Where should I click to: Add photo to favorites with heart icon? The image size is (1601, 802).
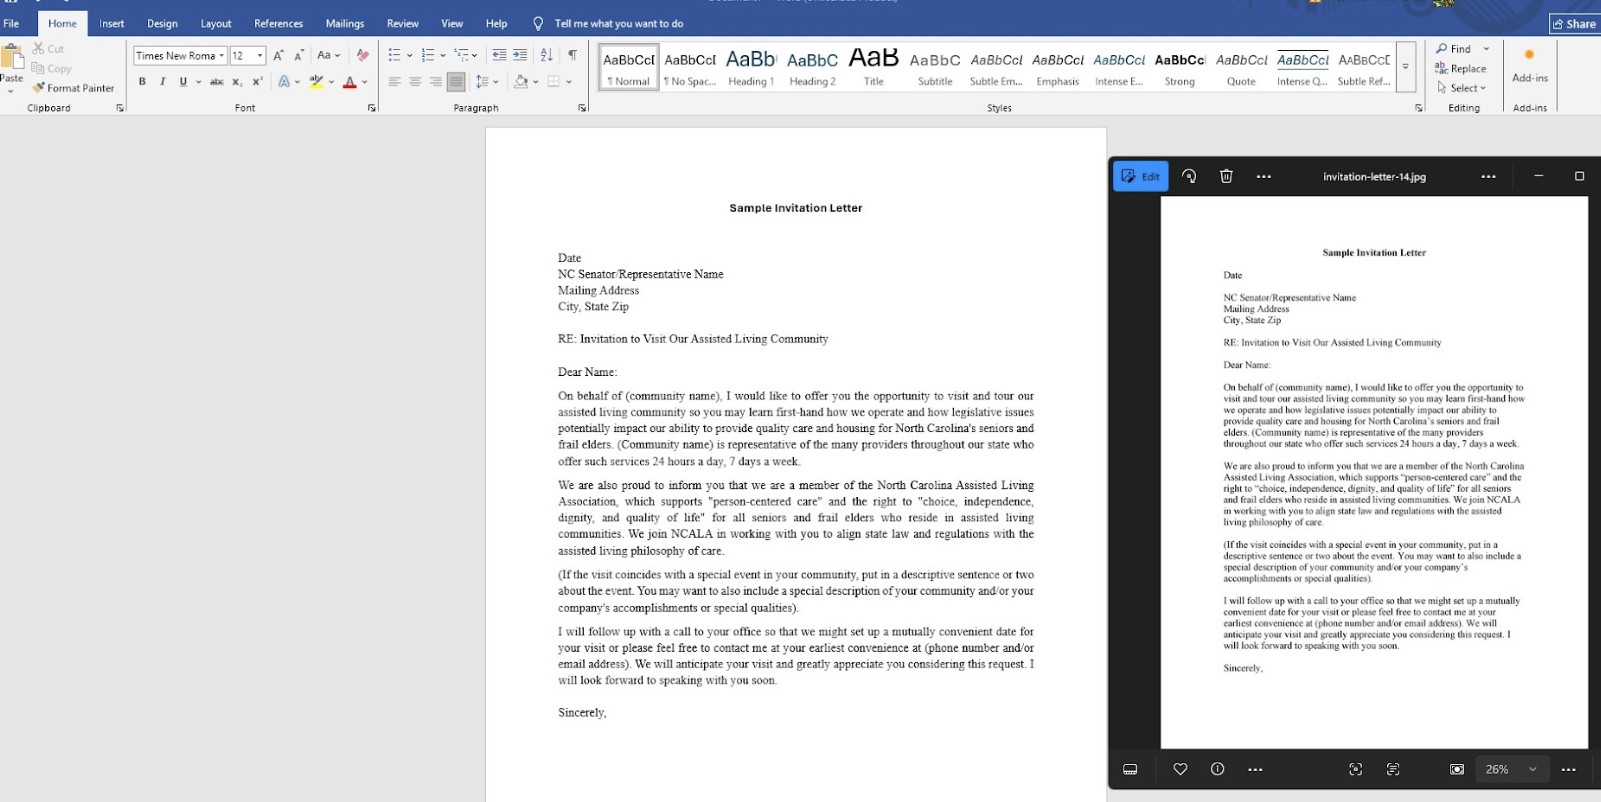coord(1180,769)
